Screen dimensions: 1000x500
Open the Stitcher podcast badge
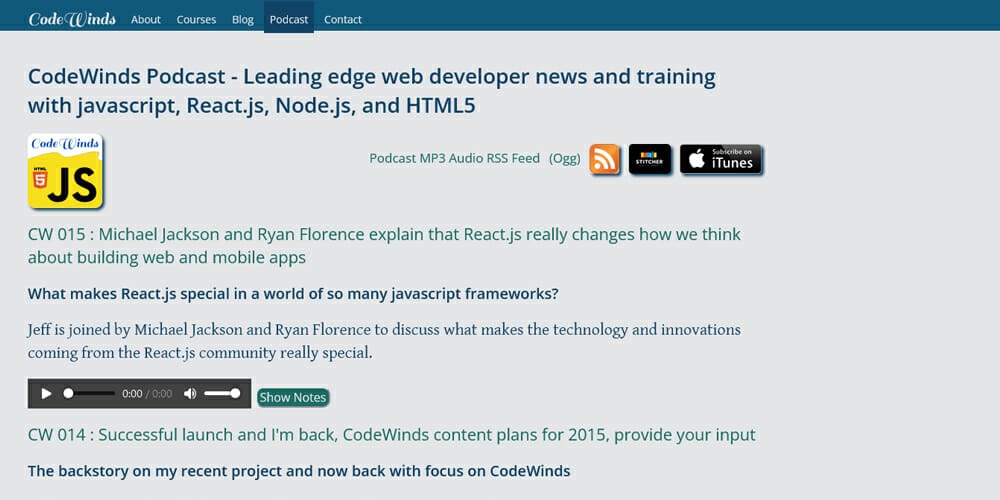tap(650, 159)
